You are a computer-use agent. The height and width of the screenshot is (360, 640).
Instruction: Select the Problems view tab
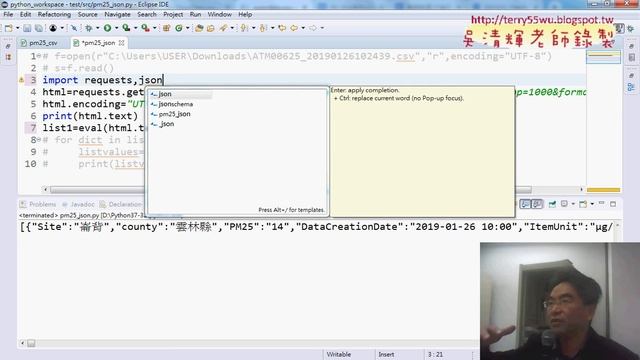pos(38,204)
